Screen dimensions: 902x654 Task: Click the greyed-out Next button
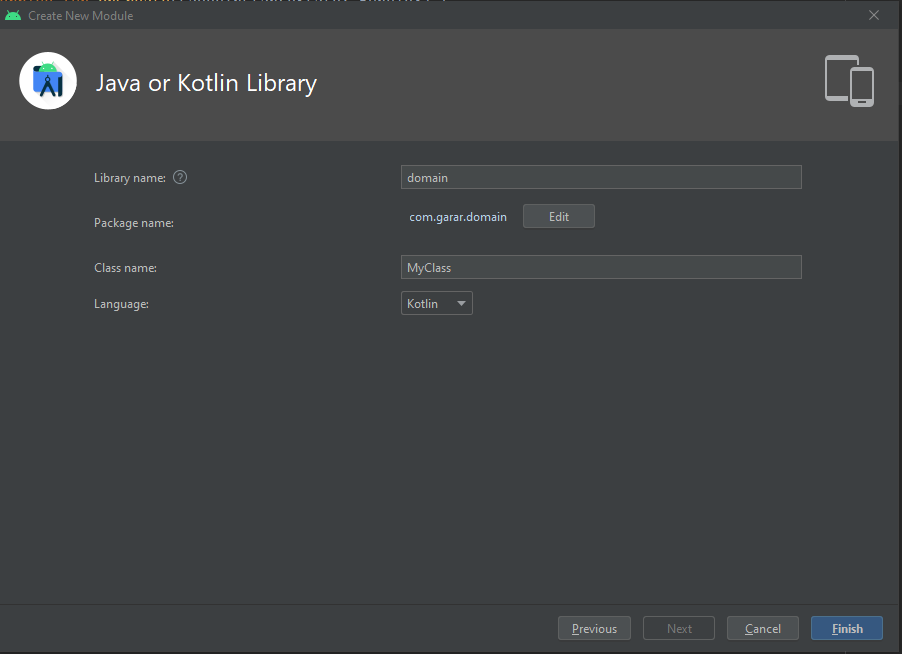(x=679, y=628)
